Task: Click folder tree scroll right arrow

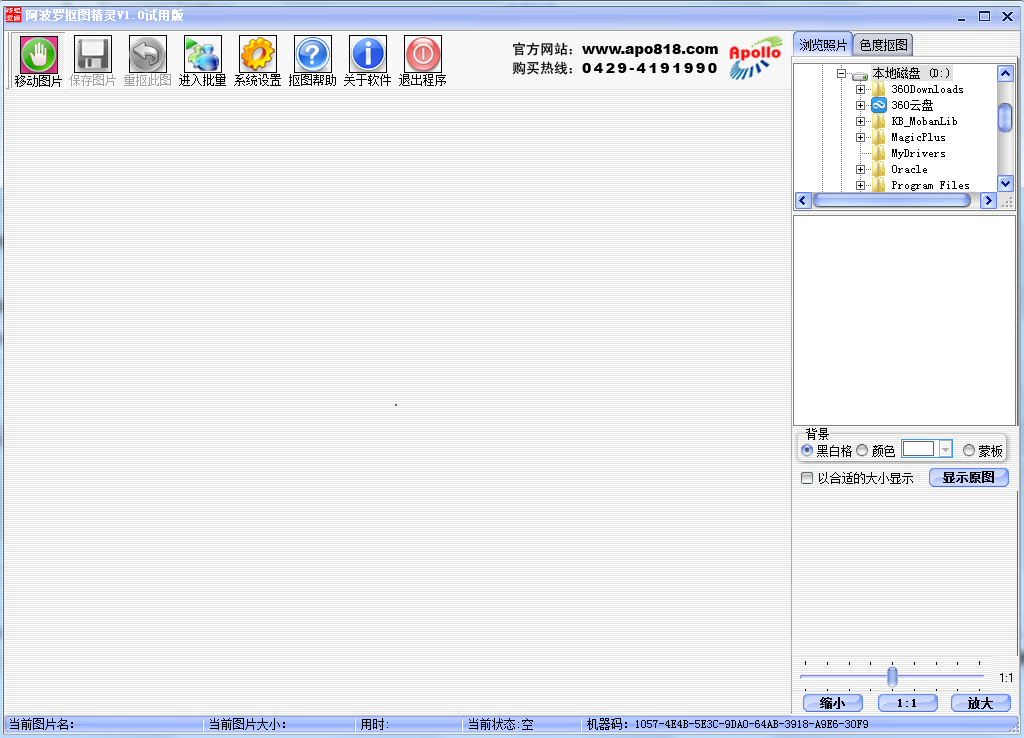Action: click(989, 201)
